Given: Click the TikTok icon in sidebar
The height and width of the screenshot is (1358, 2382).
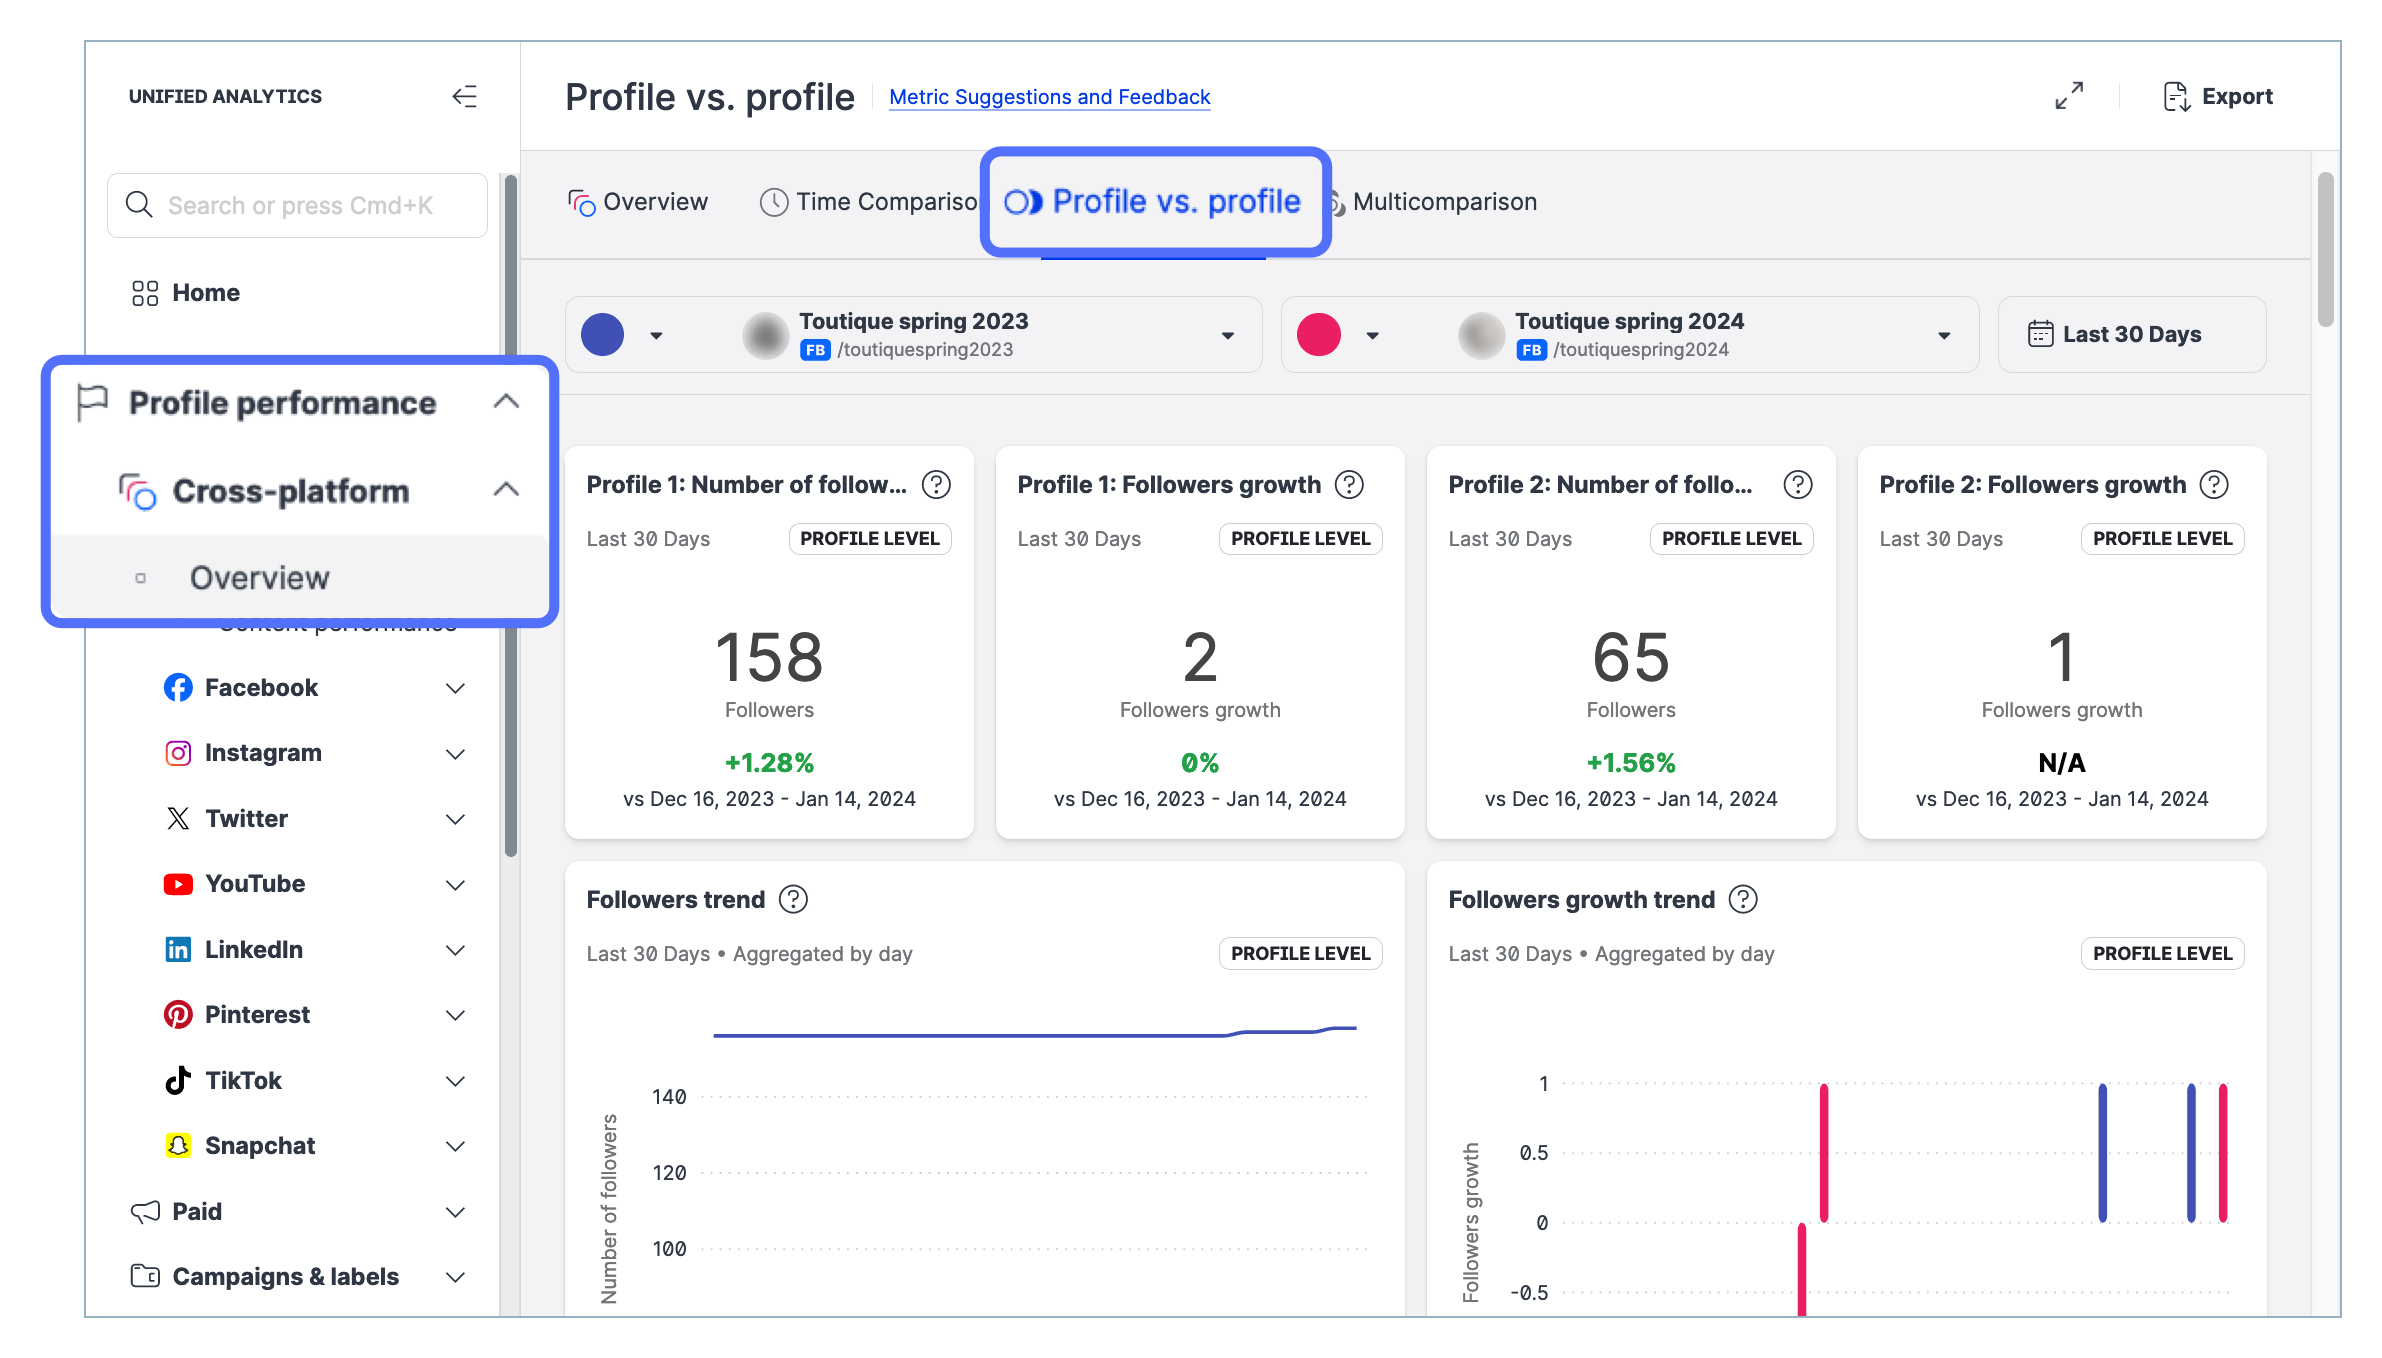Looking at the screenshot, I should coord(178,1081).
